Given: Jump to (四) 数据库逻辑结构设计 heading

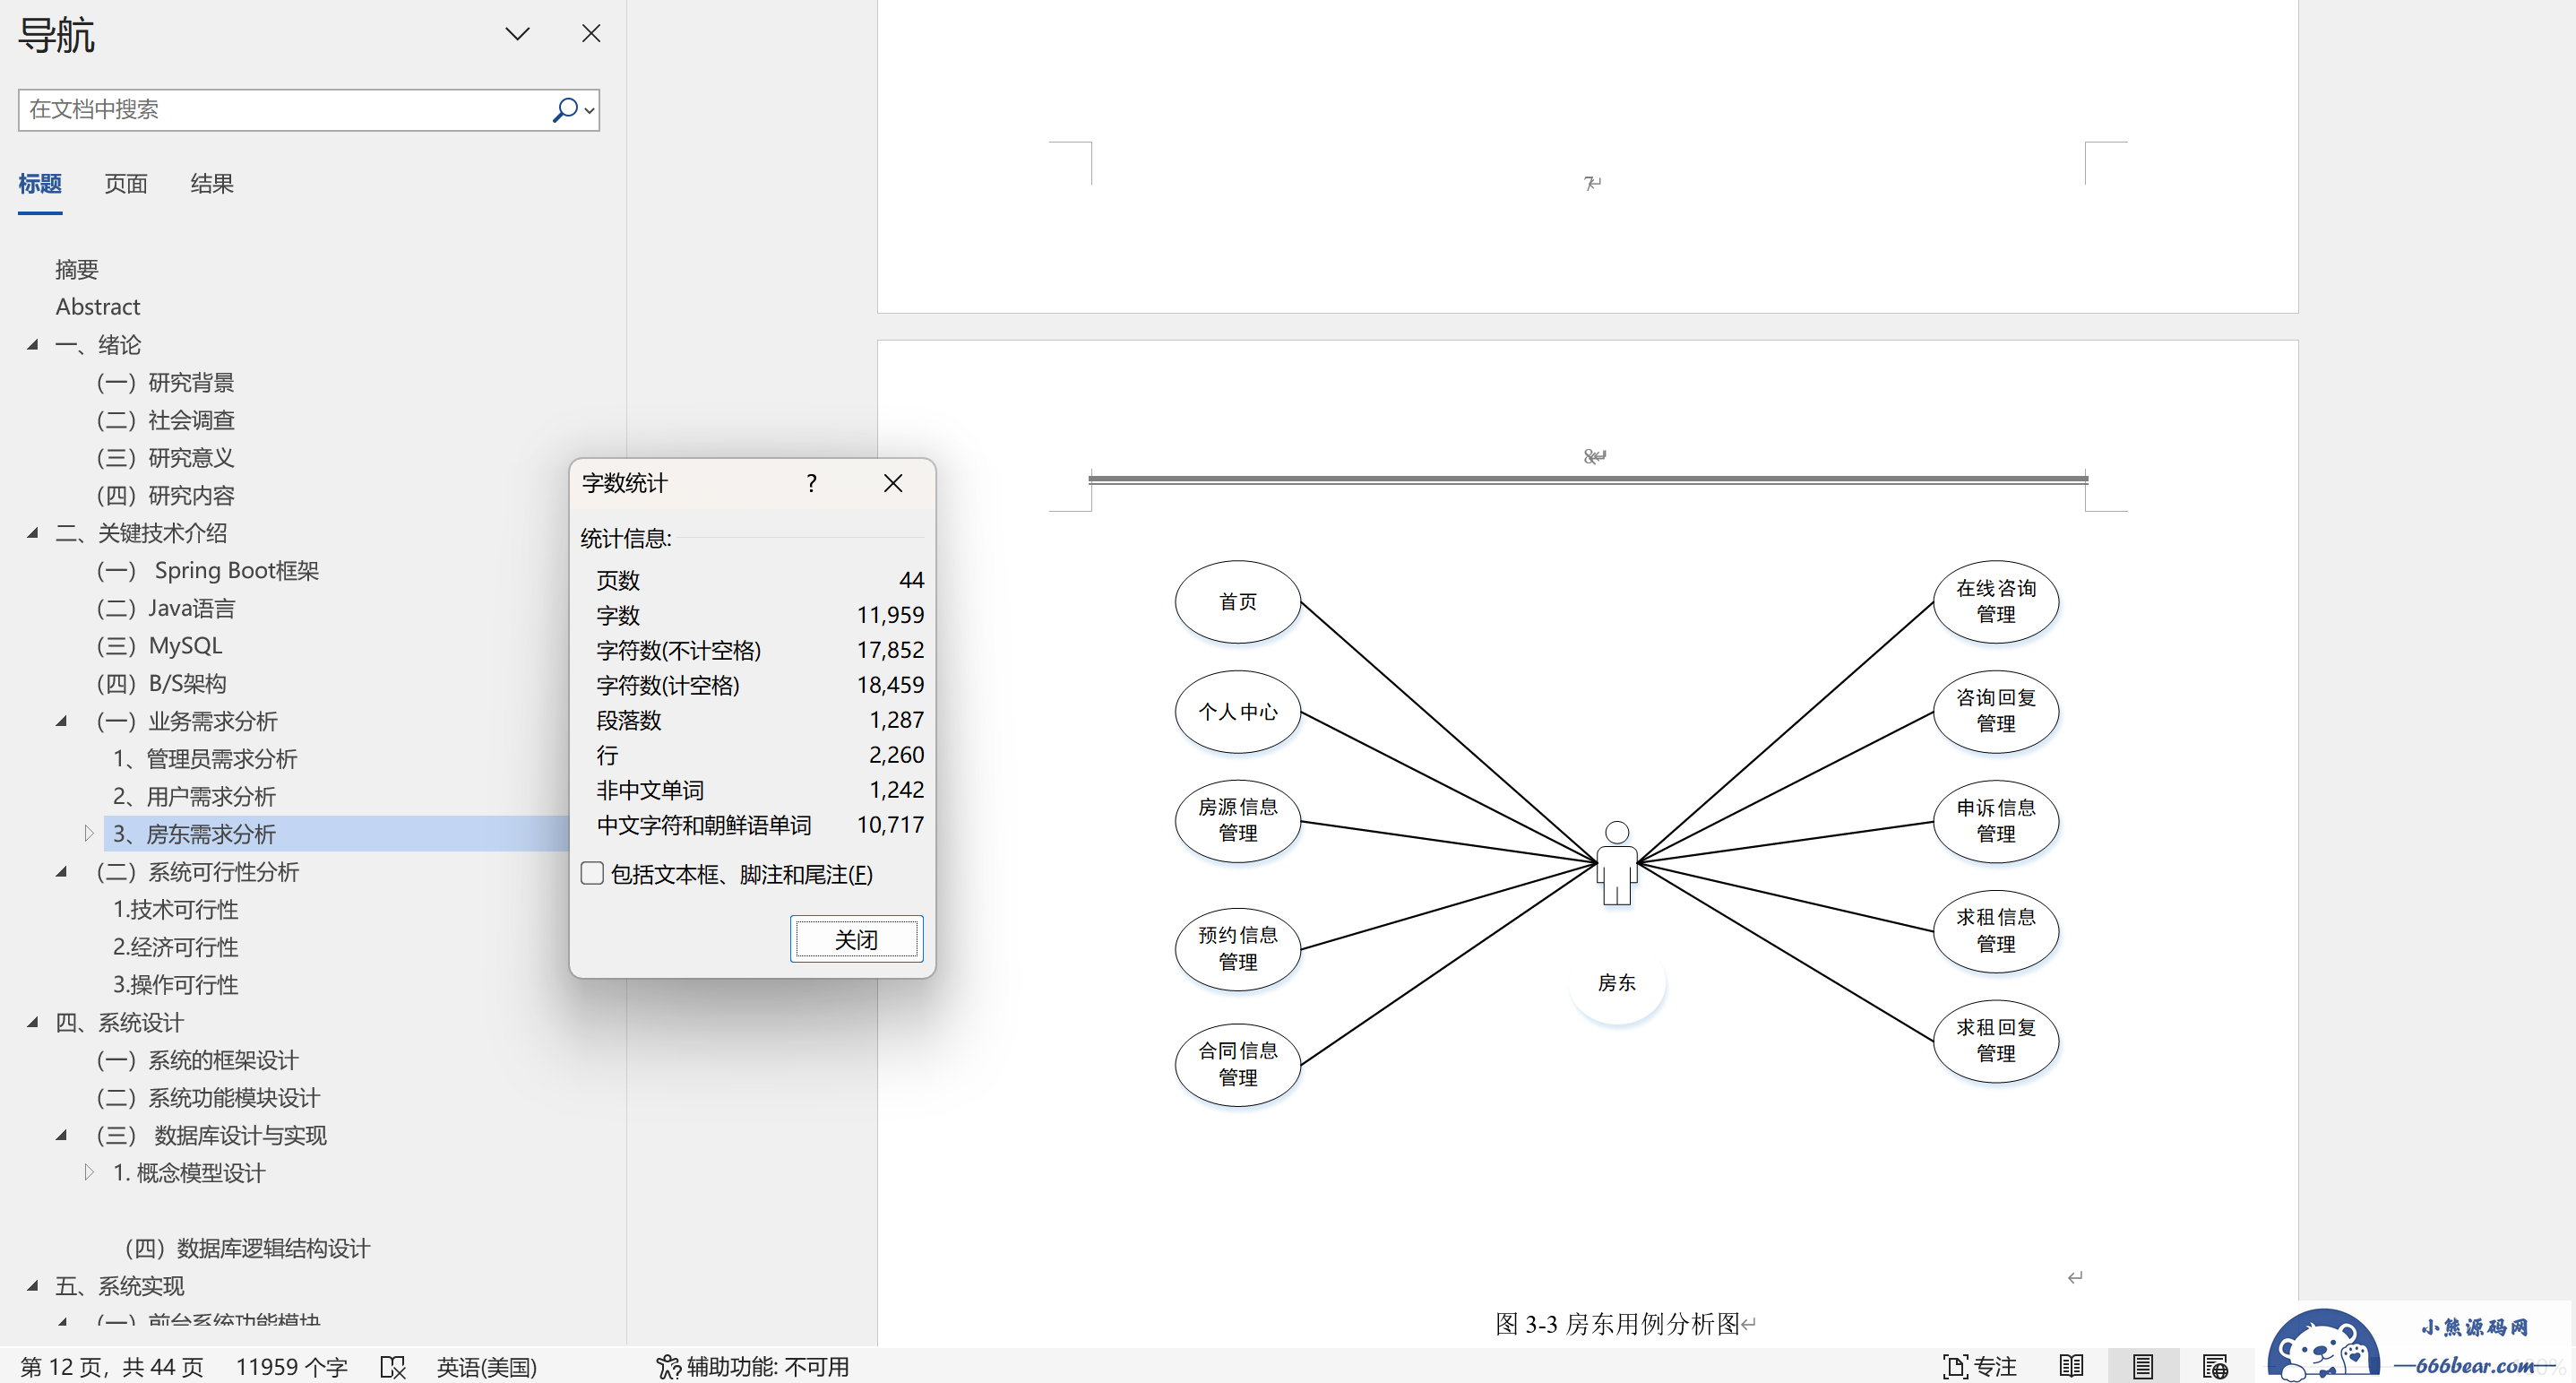Looking at the screenshot, I should pyautogui.click(x=247, y=1248).
